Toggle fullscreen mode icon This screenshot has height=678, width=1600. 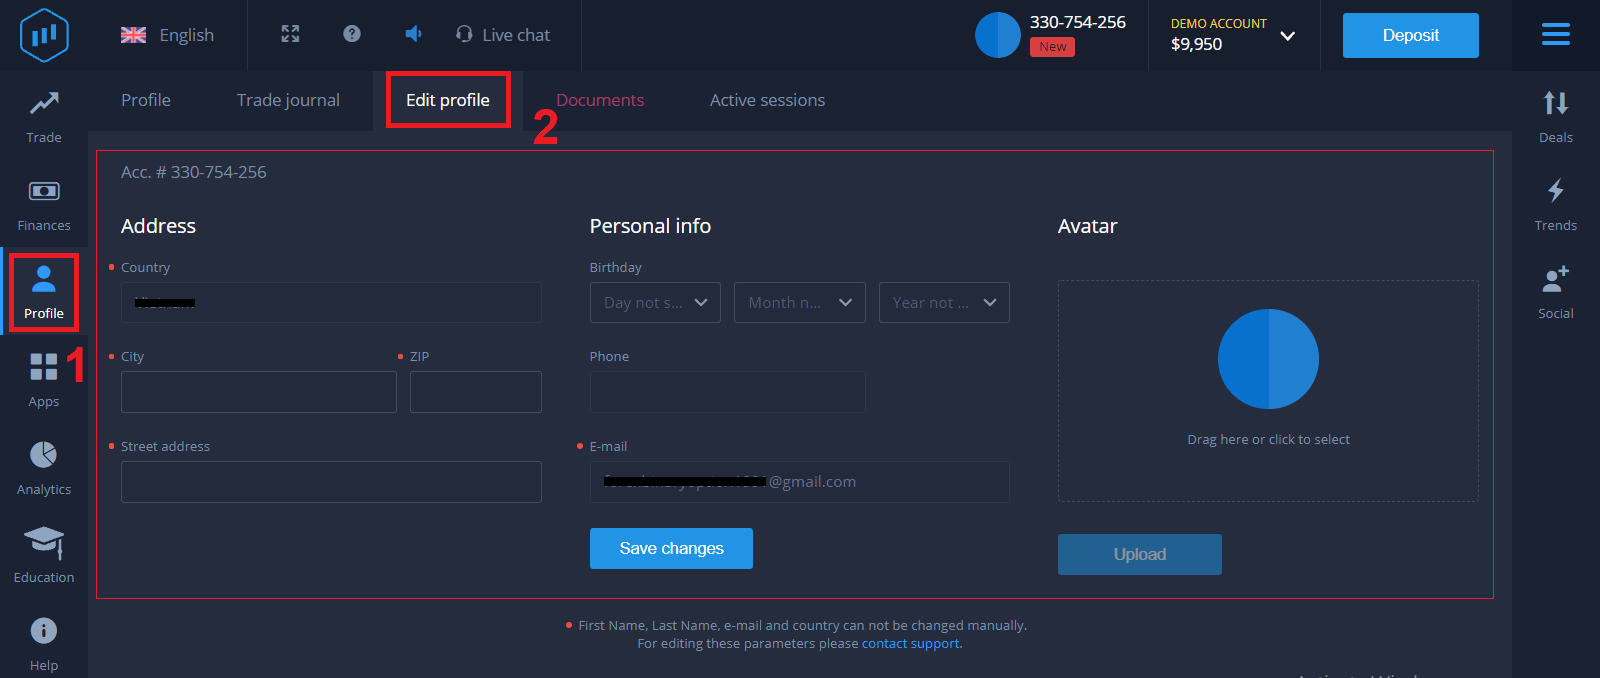tap(290, 34)
